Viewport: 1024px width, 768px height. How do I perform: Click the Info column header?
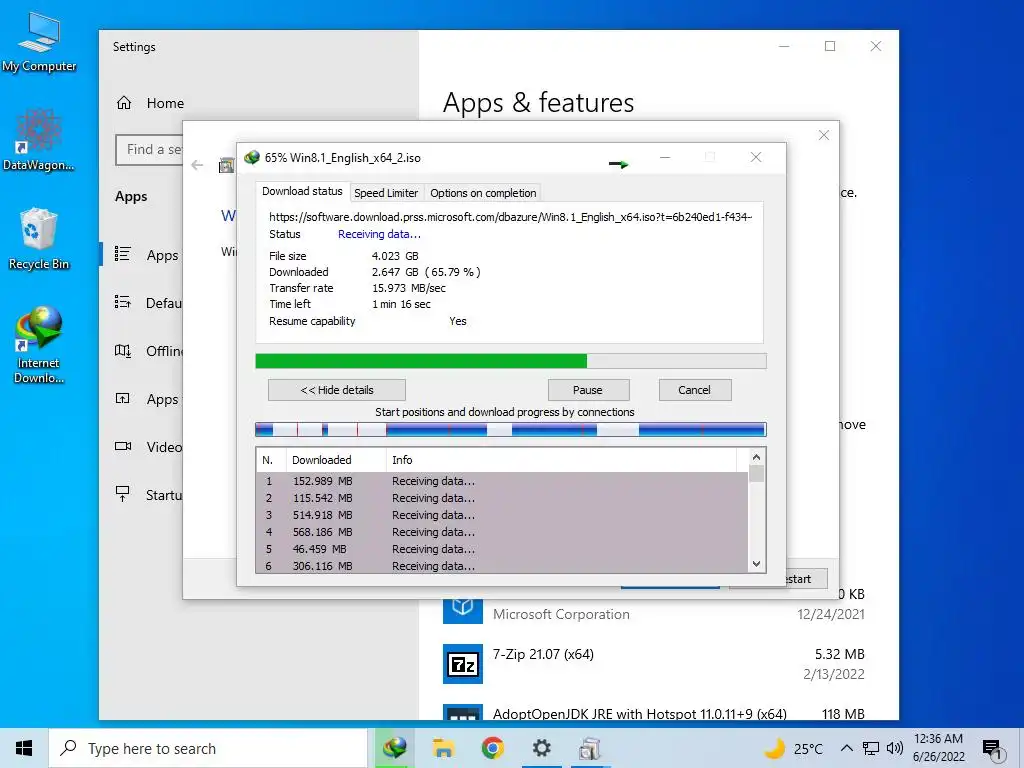[x=561, y=460]
